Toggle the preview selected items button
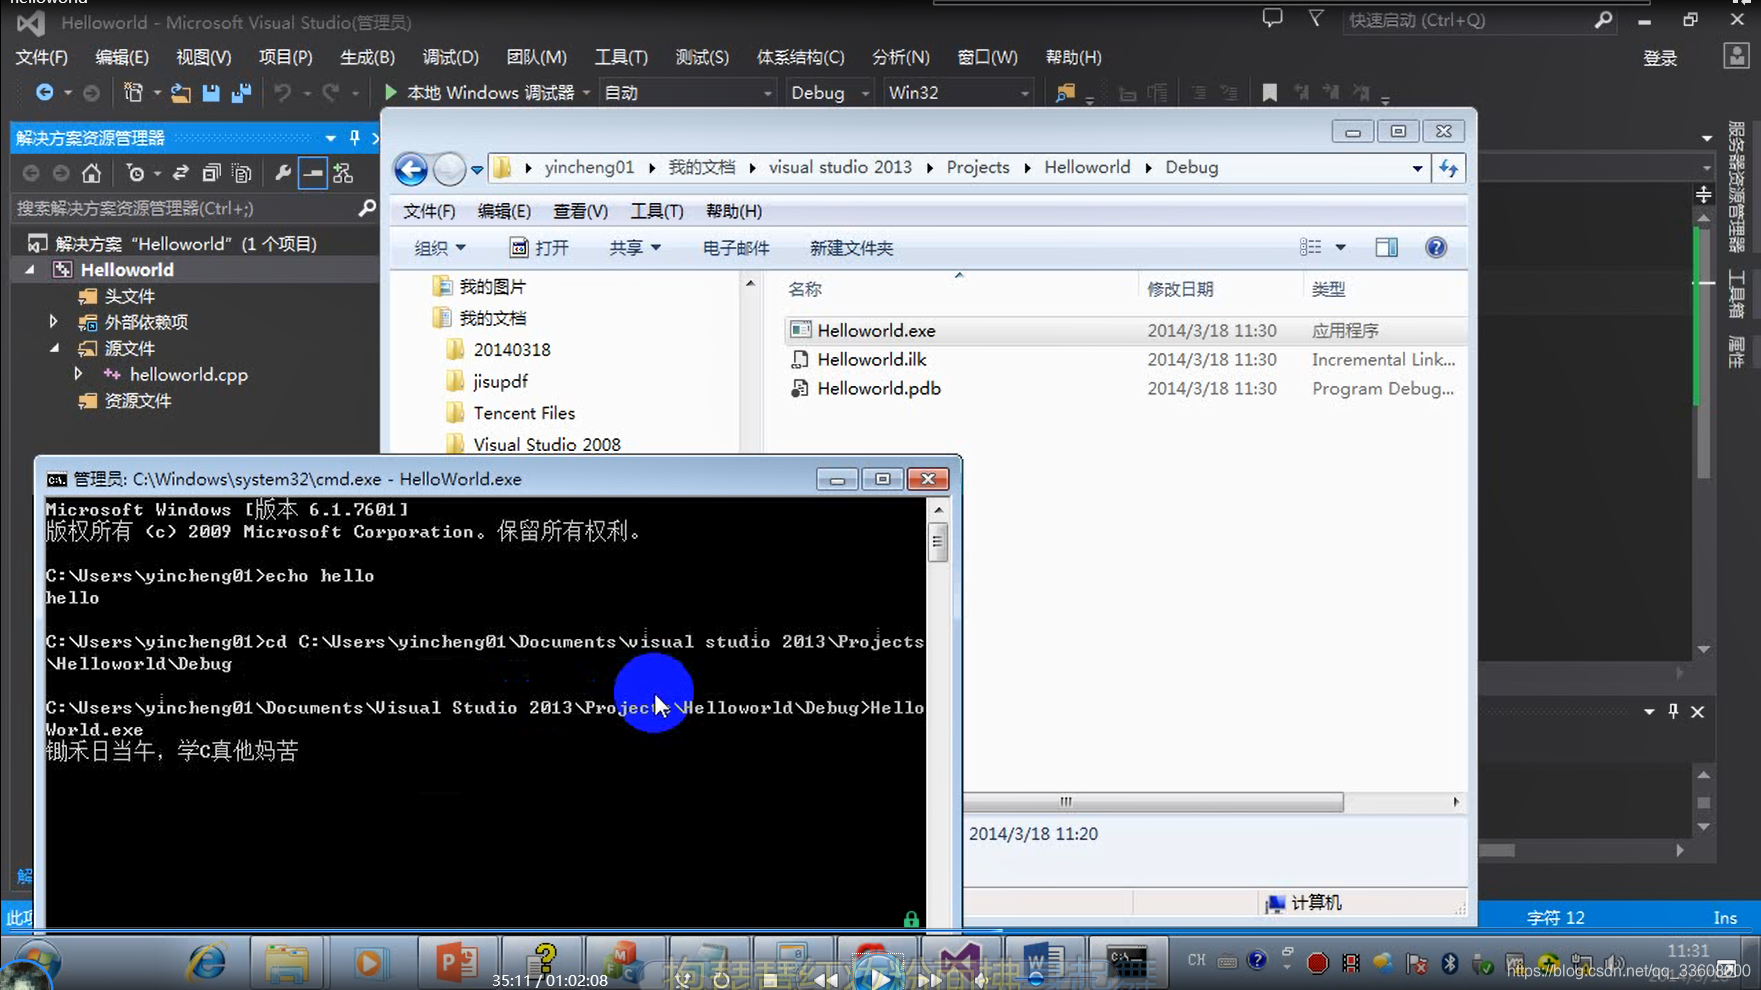This screenshot has width=1761, height=990. (x=313, y=173)
